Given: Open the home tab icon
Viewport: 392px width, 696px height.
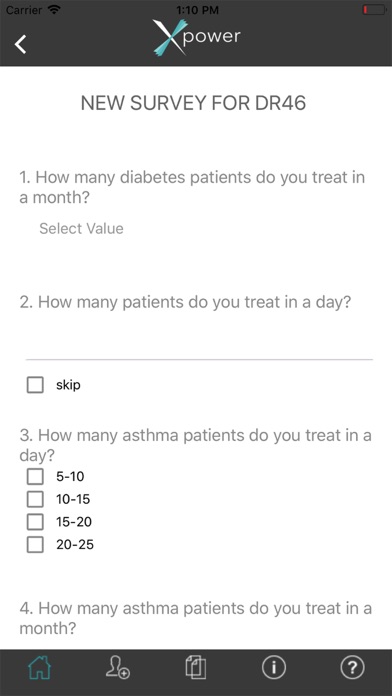Looking at the screenshot, I should coord(40,667).
